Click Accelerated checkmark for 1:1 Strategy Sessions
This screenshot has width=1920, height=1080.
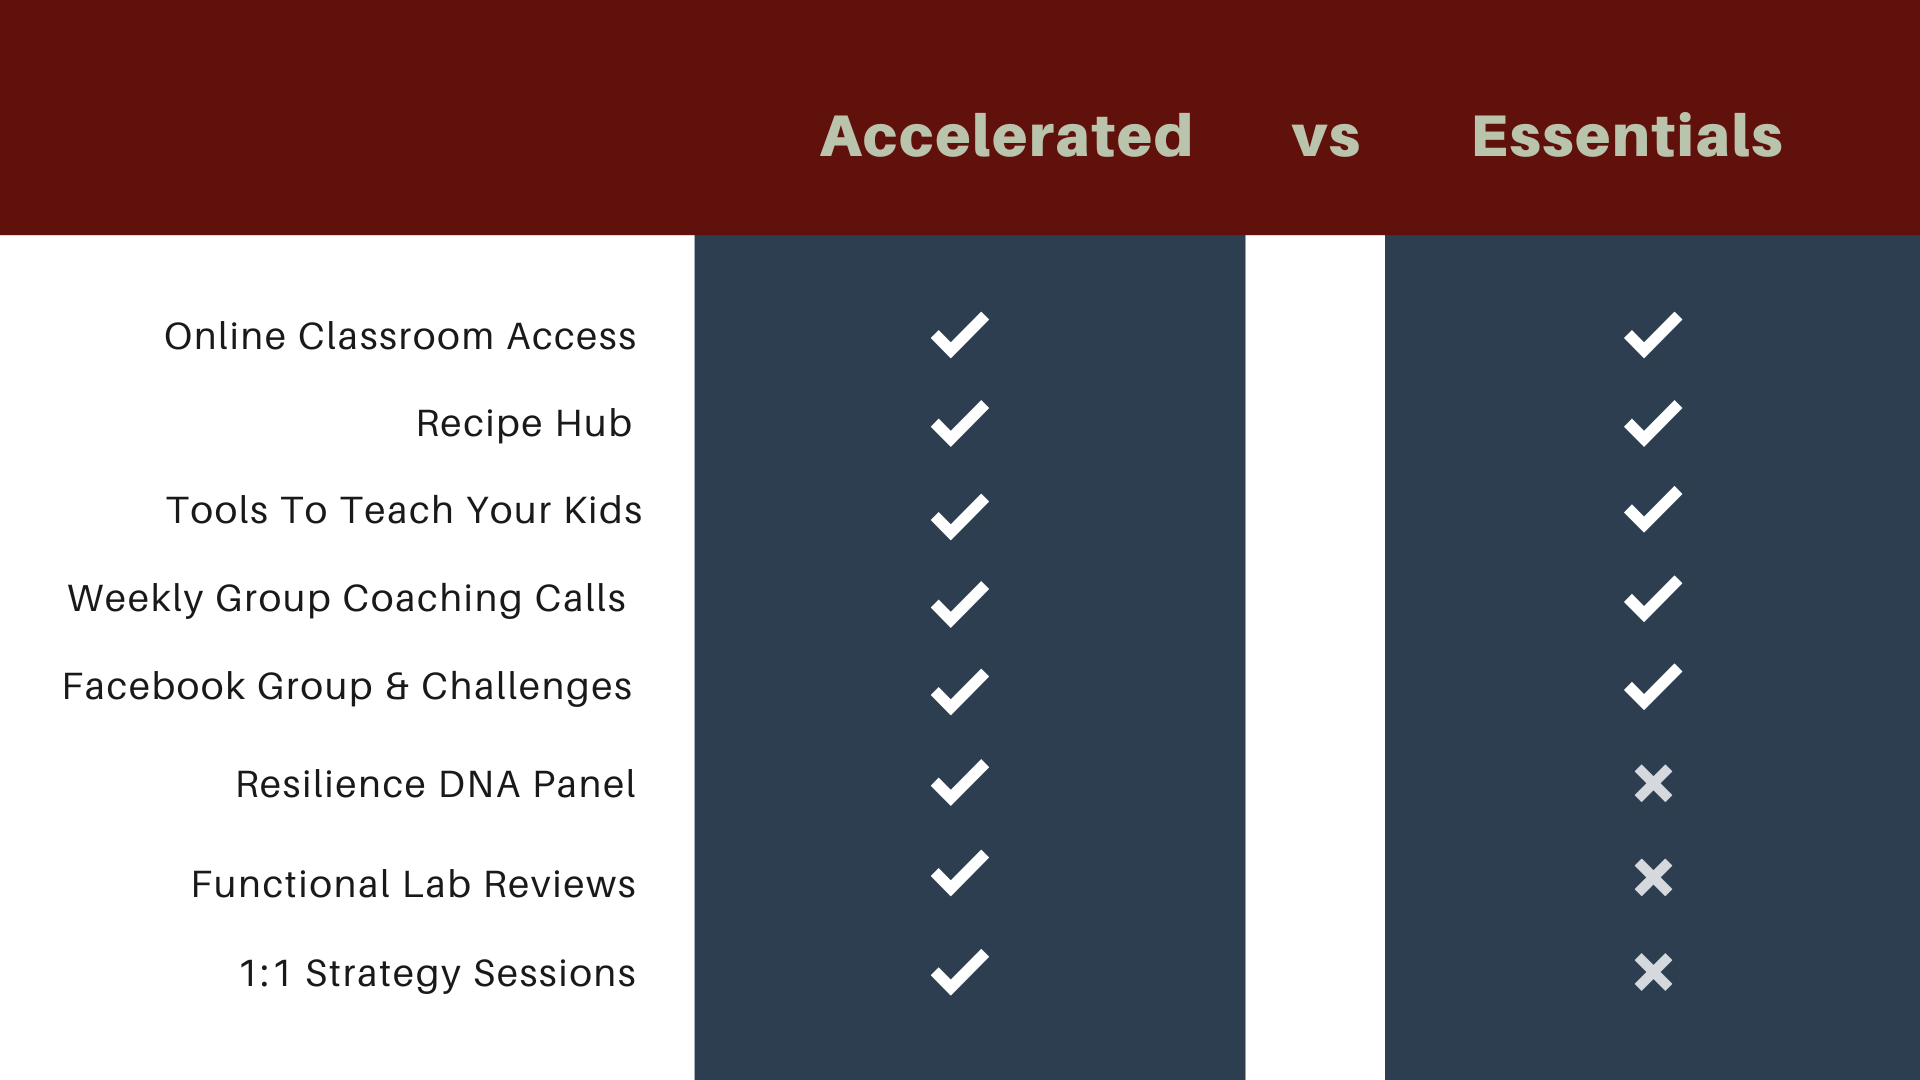pos(959,972)
